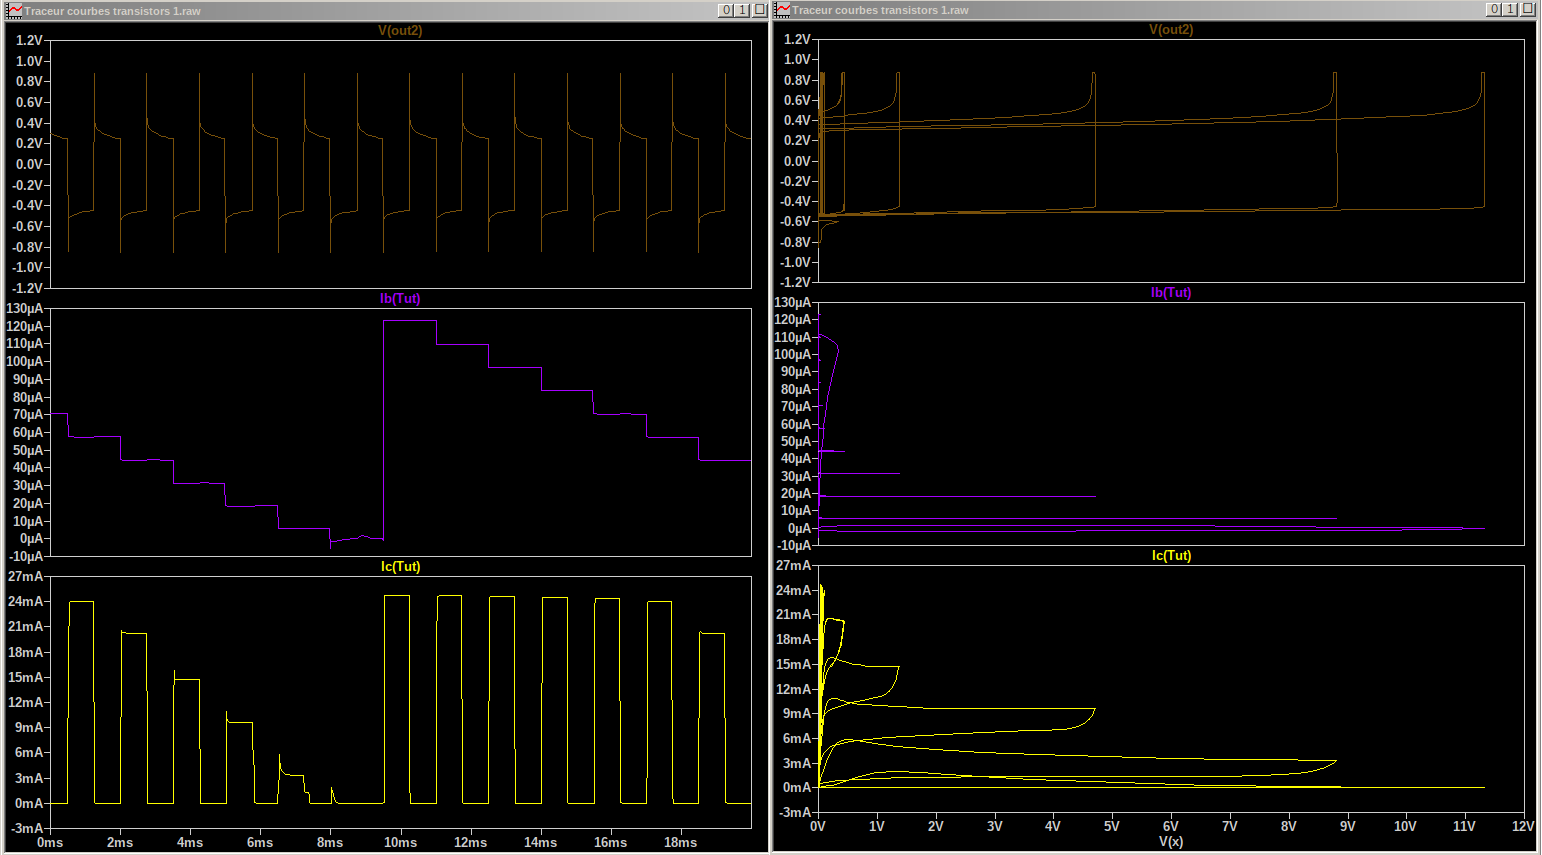Select the V(out2) trace label in the right window

1171,30
